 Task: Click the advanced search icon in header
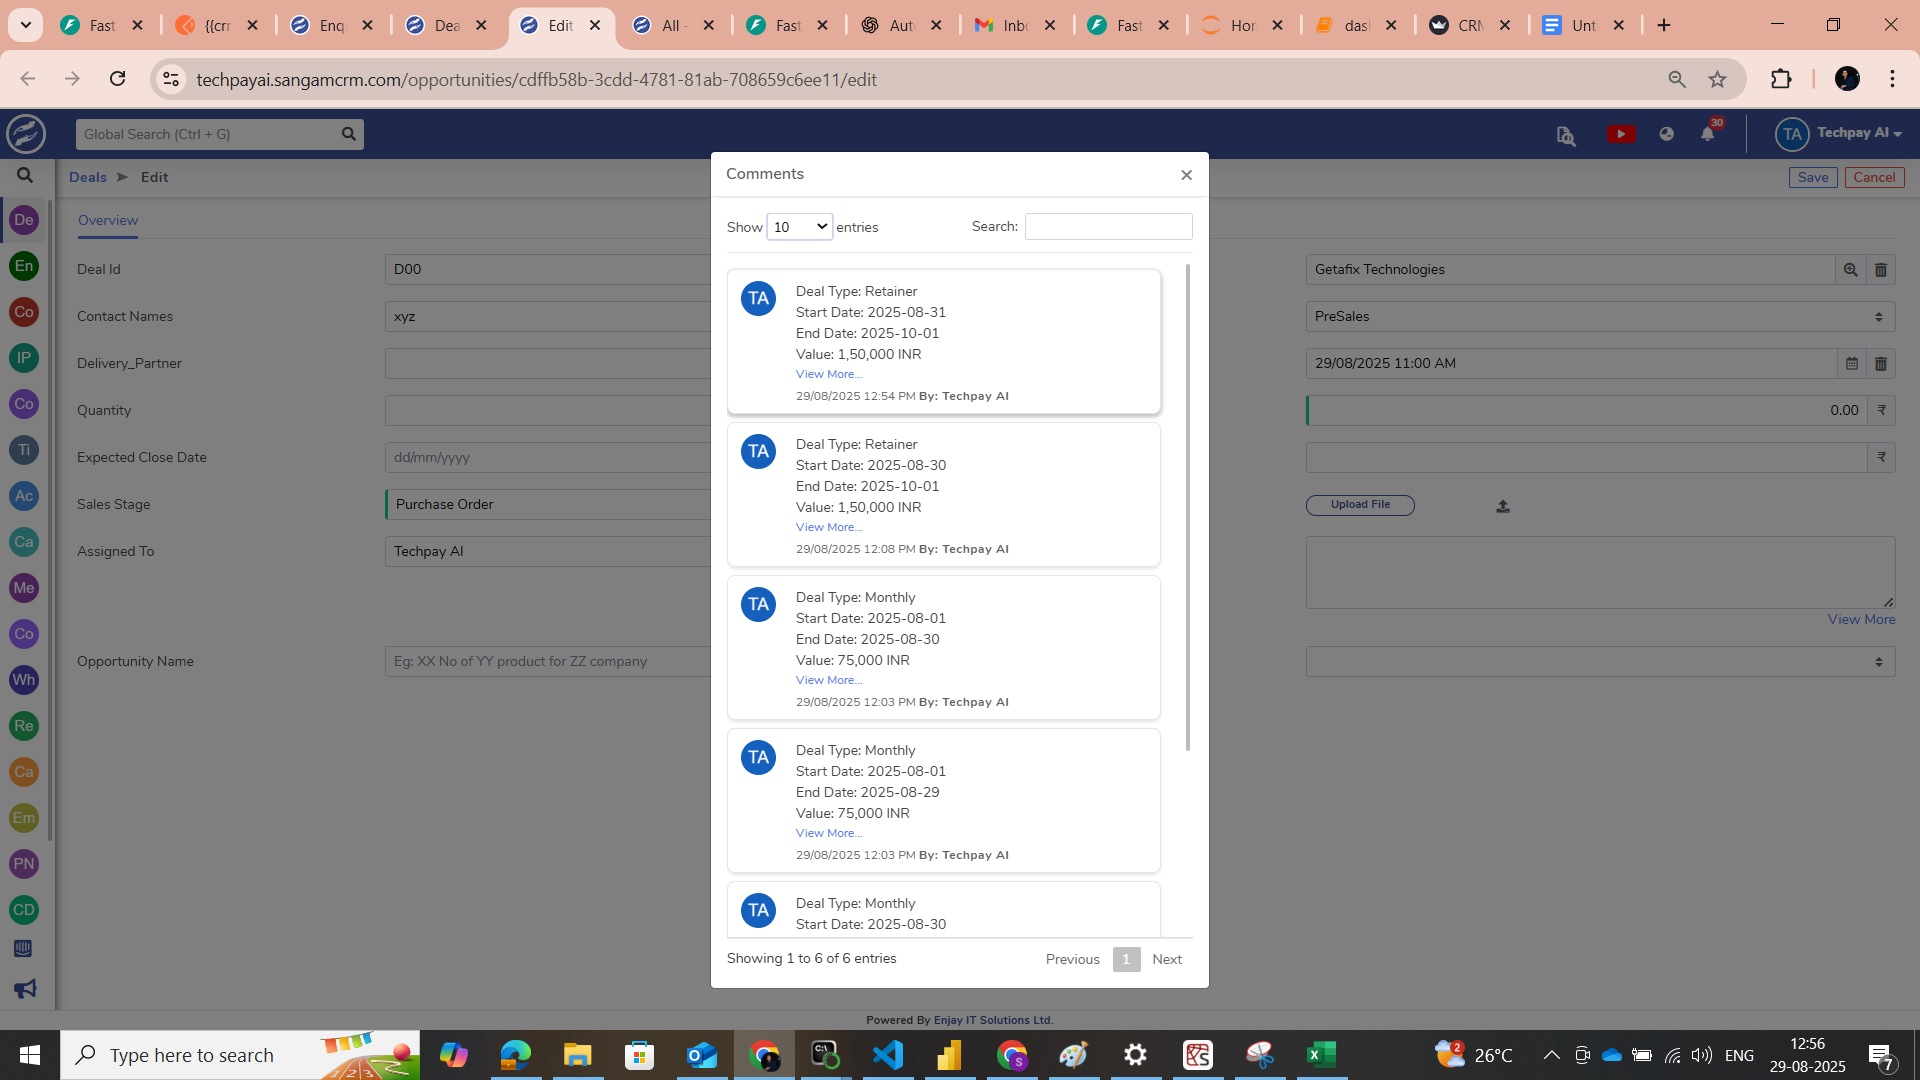pyautogui.click(x=1566, y=136)
